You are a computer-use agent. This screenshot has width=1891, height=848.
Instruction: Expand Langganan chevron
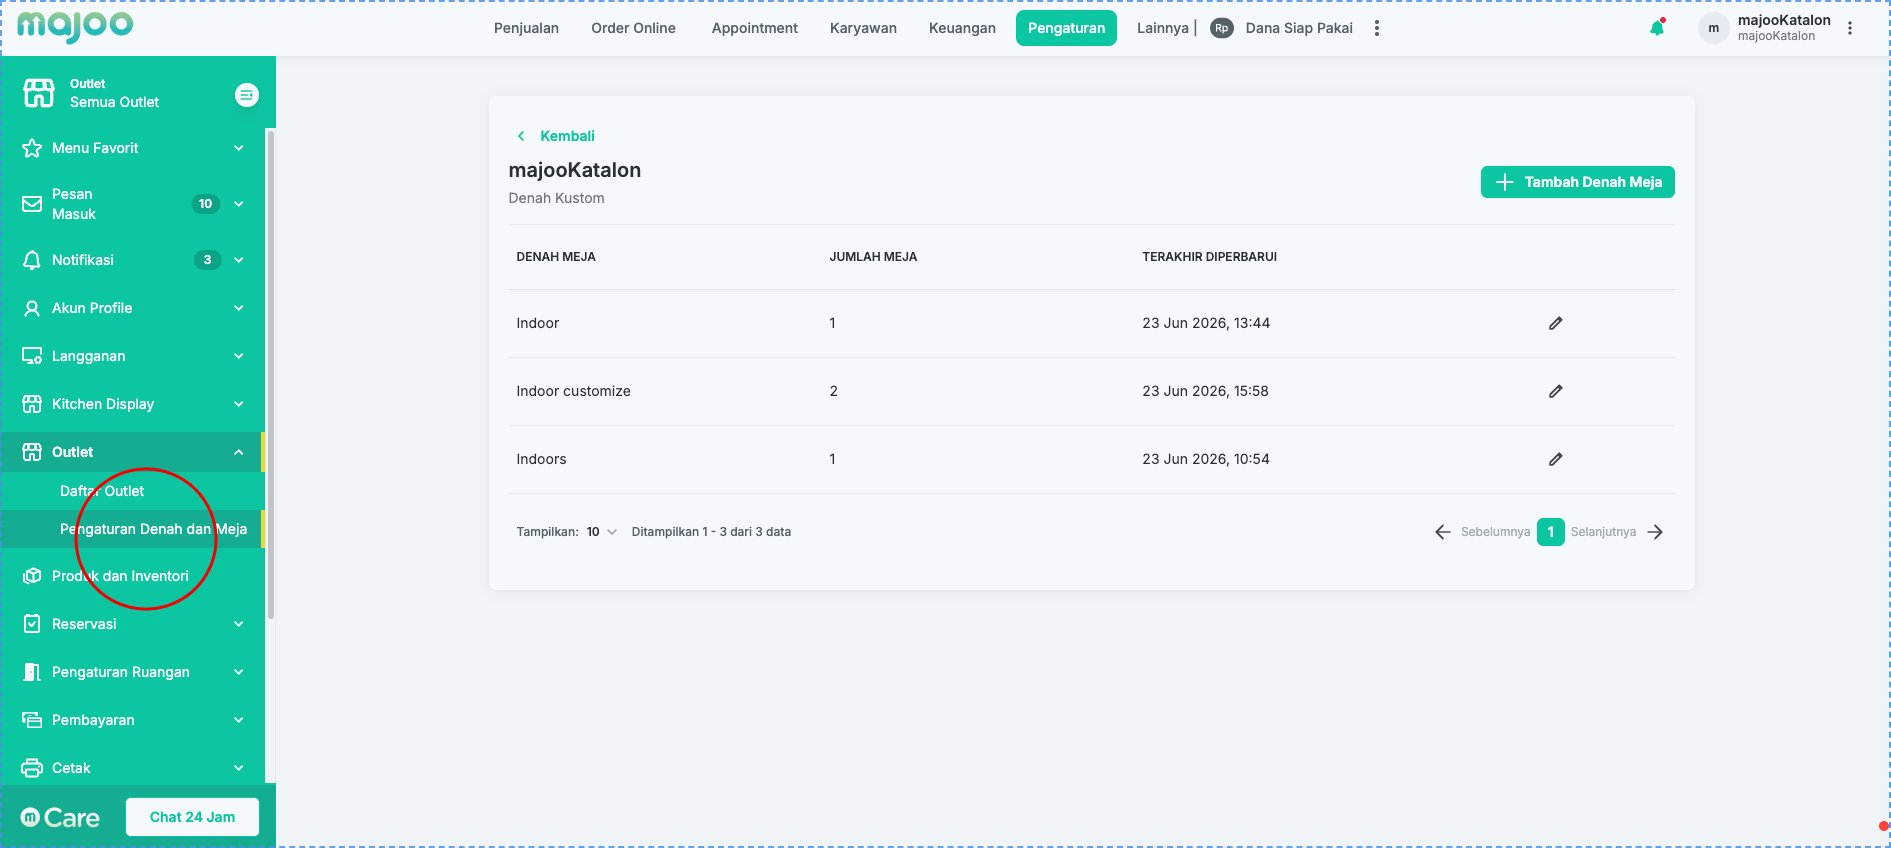(239, 356)
